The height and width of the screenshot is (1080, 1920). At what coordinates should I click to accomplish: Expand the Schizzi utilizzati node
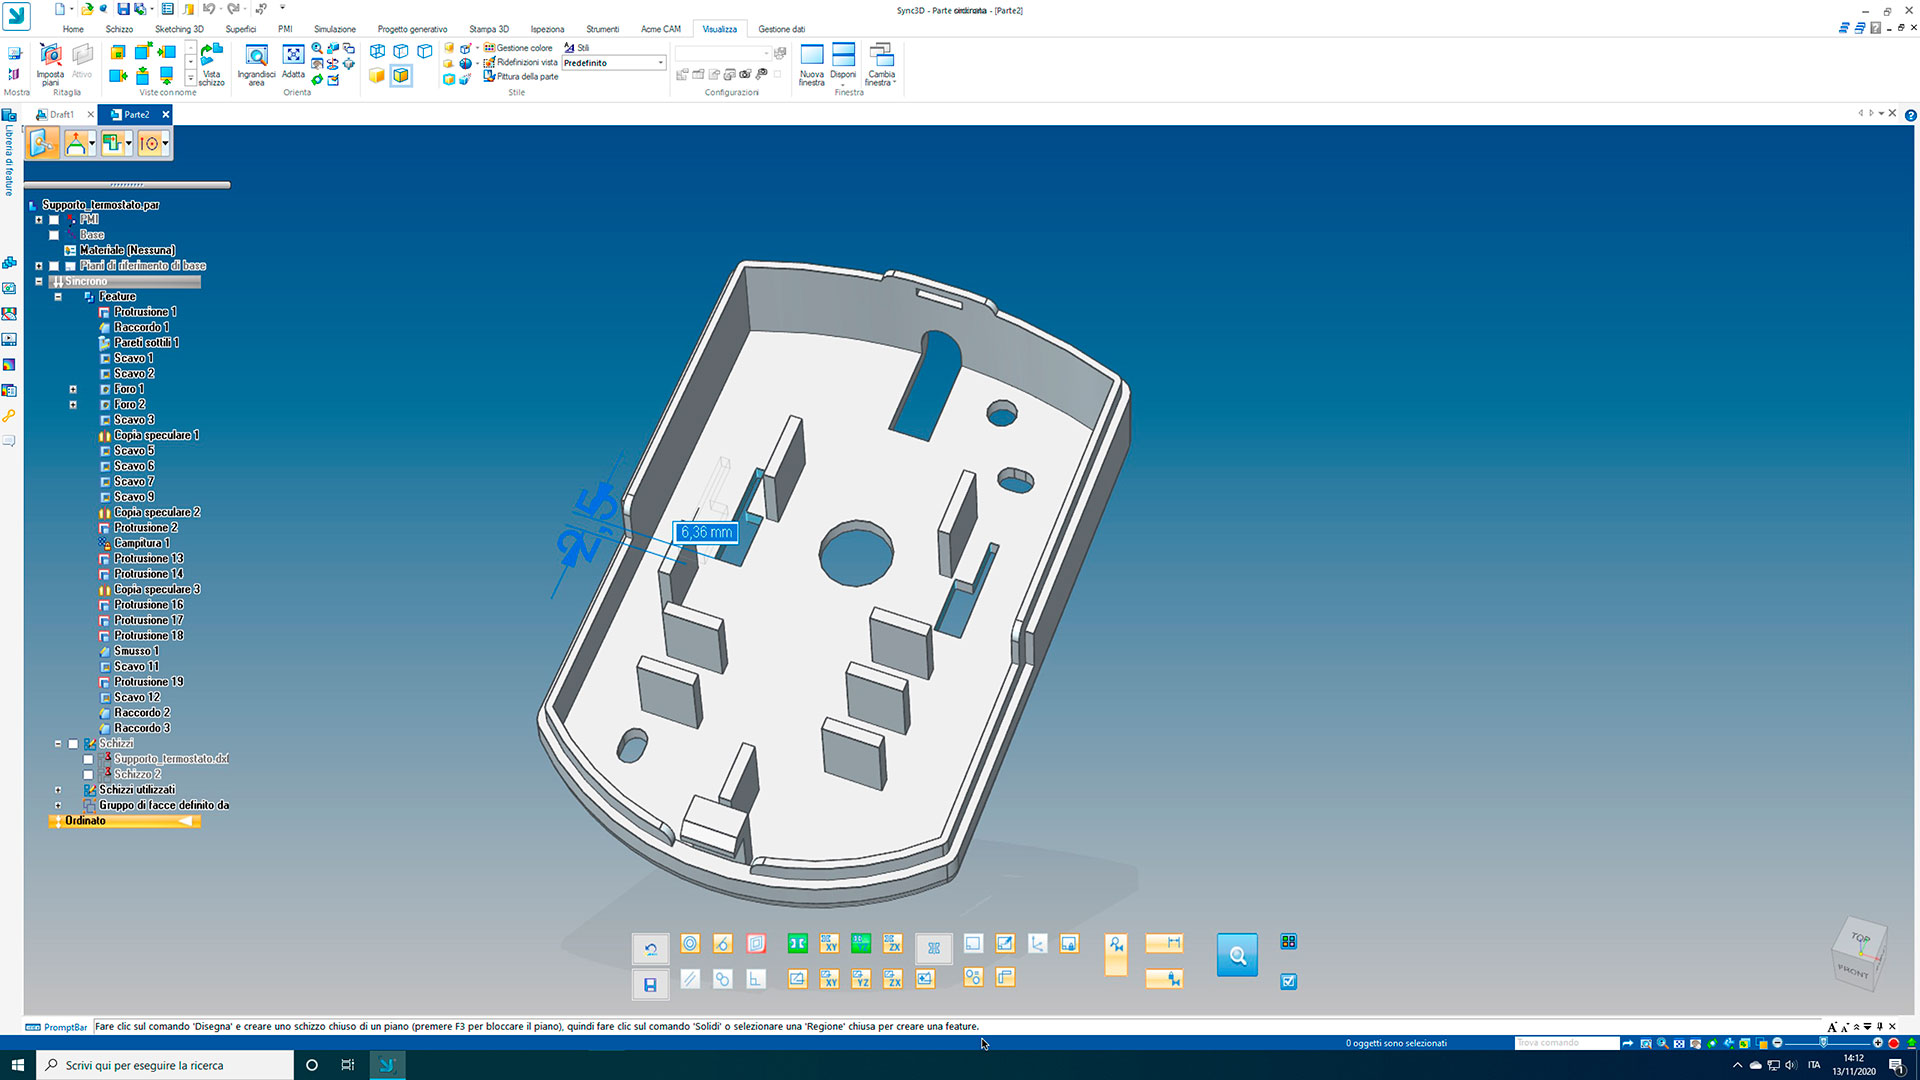[x=58, y=790]
